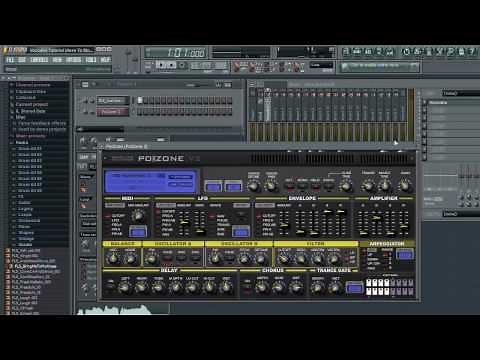Toggle the first step of the top channel
This screenshot has width=480, height=360.
[140, 100]
